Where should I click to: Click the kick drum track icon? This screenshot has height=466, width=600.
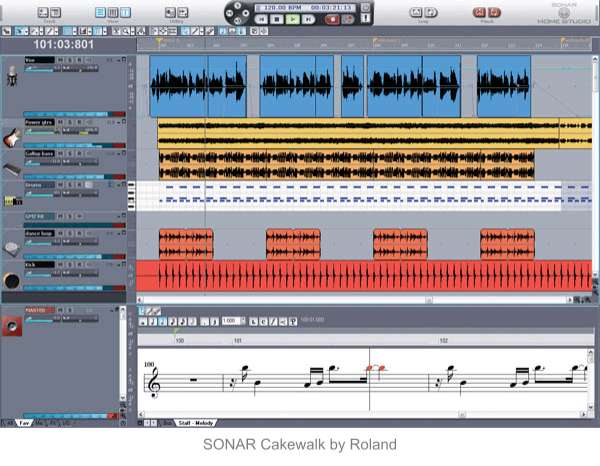12,281
